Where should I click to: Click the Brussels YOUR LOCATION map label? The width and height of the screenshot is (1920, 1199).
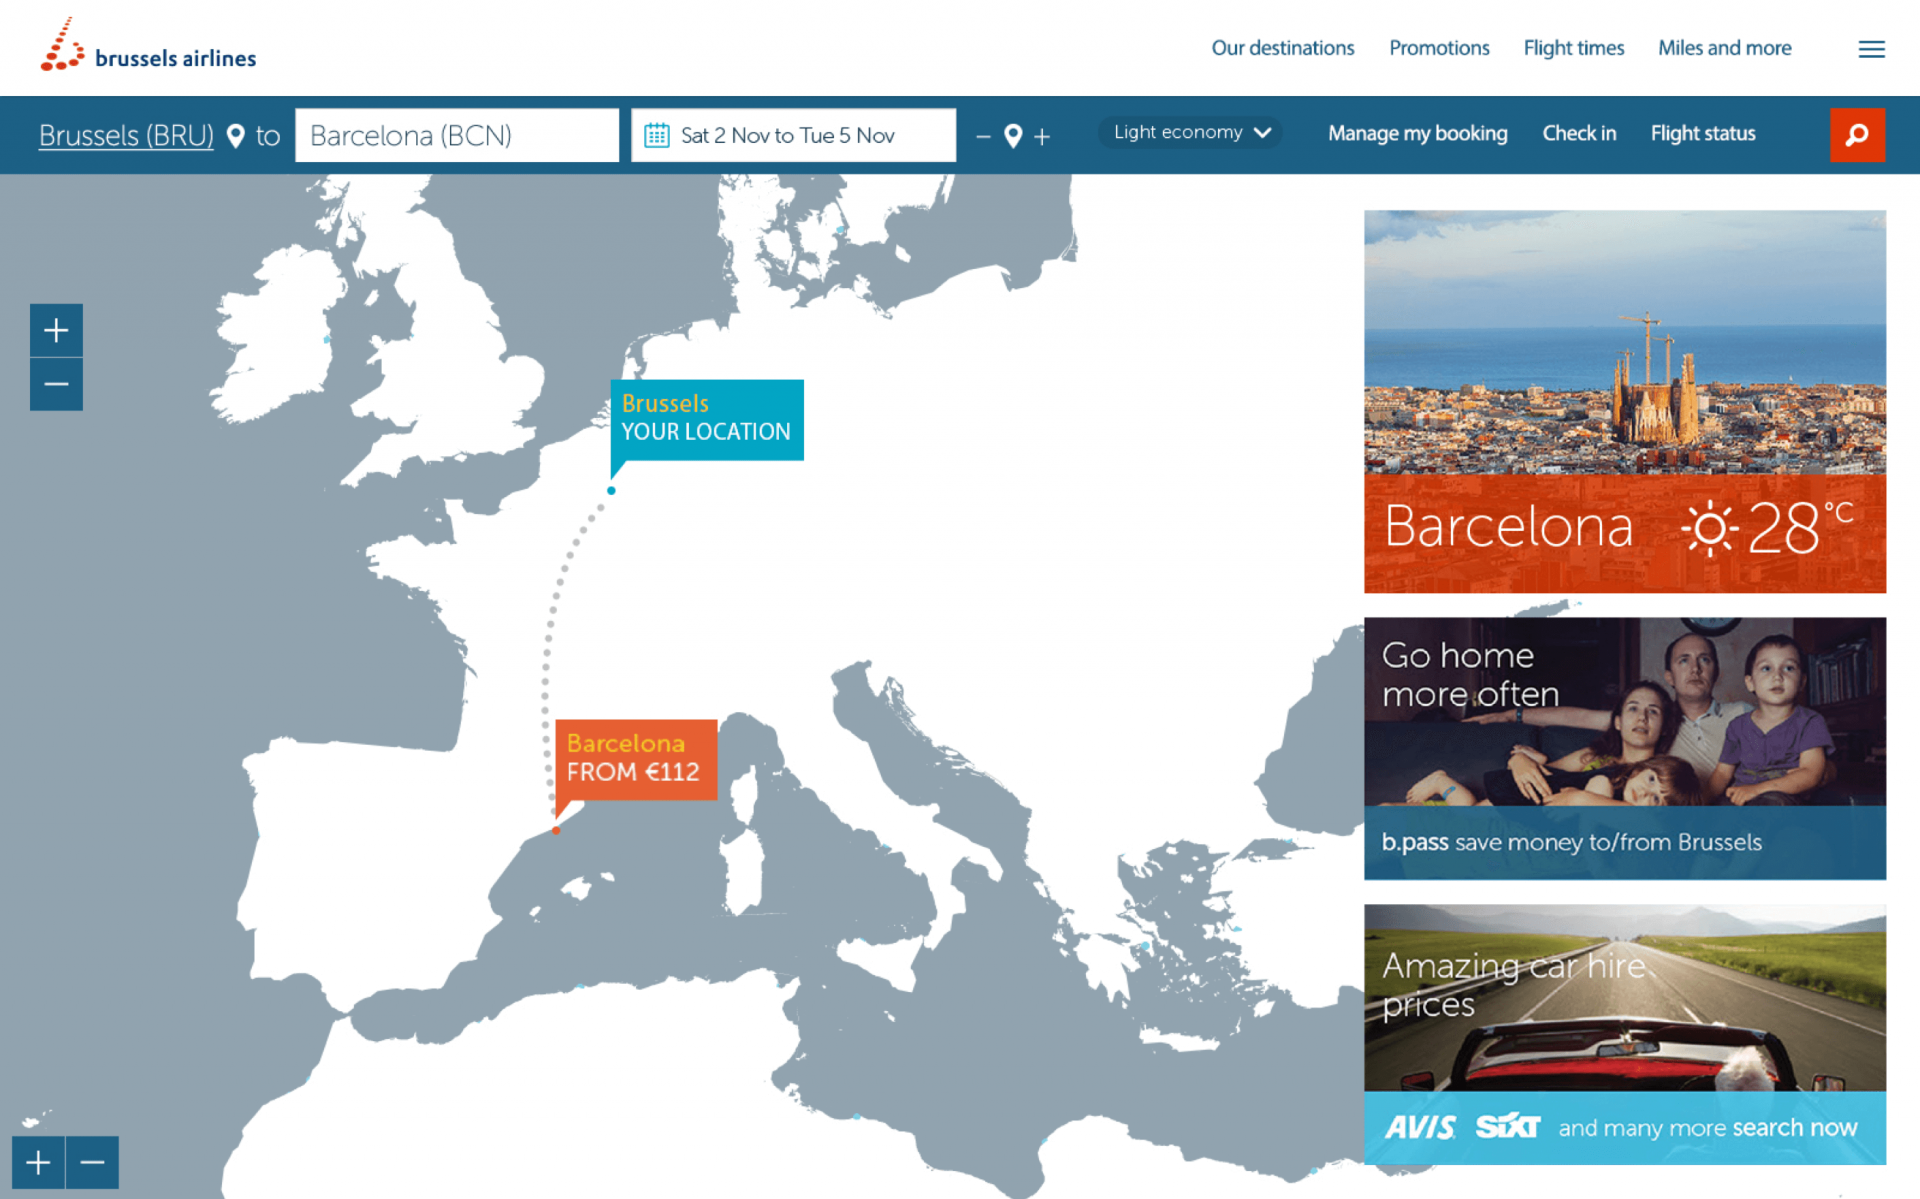point(707,419)
